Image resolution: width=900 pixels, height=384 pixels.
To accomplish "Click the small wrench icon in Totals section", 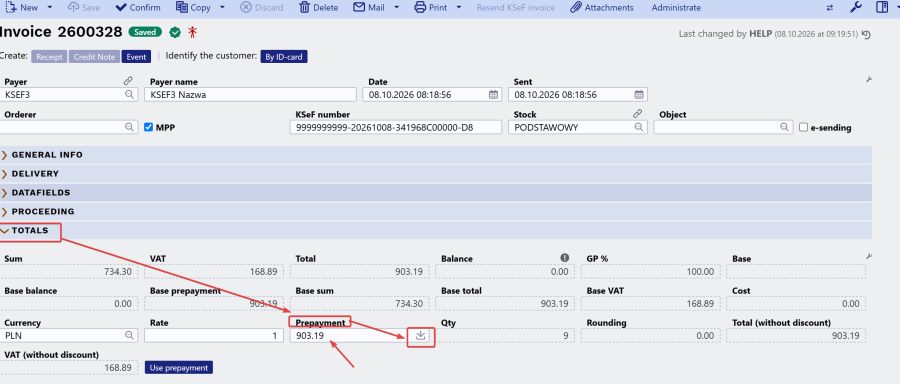I will click(x=868, y=257).
